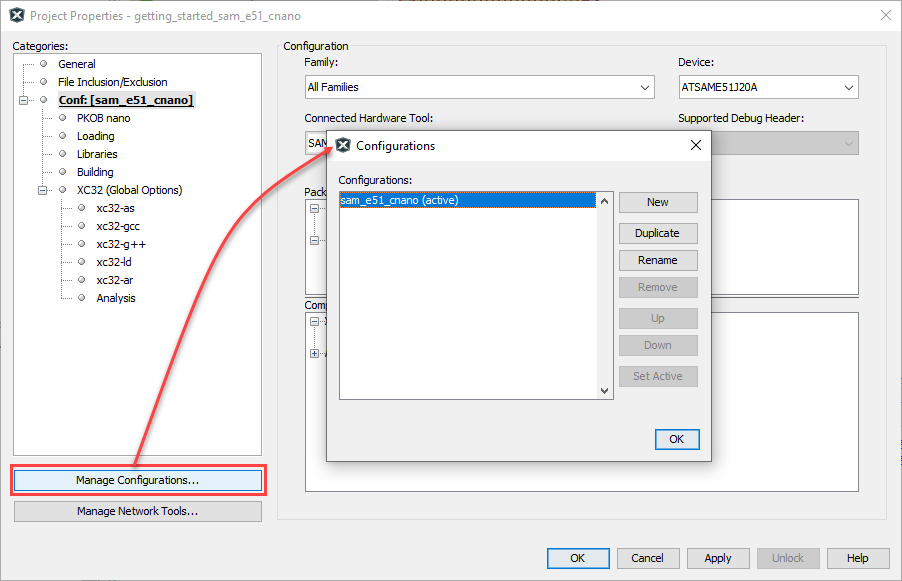The height and width of the screenshot is (581, 902).
Task: Click Apply in Project Properties
Action: coord(717,558)
